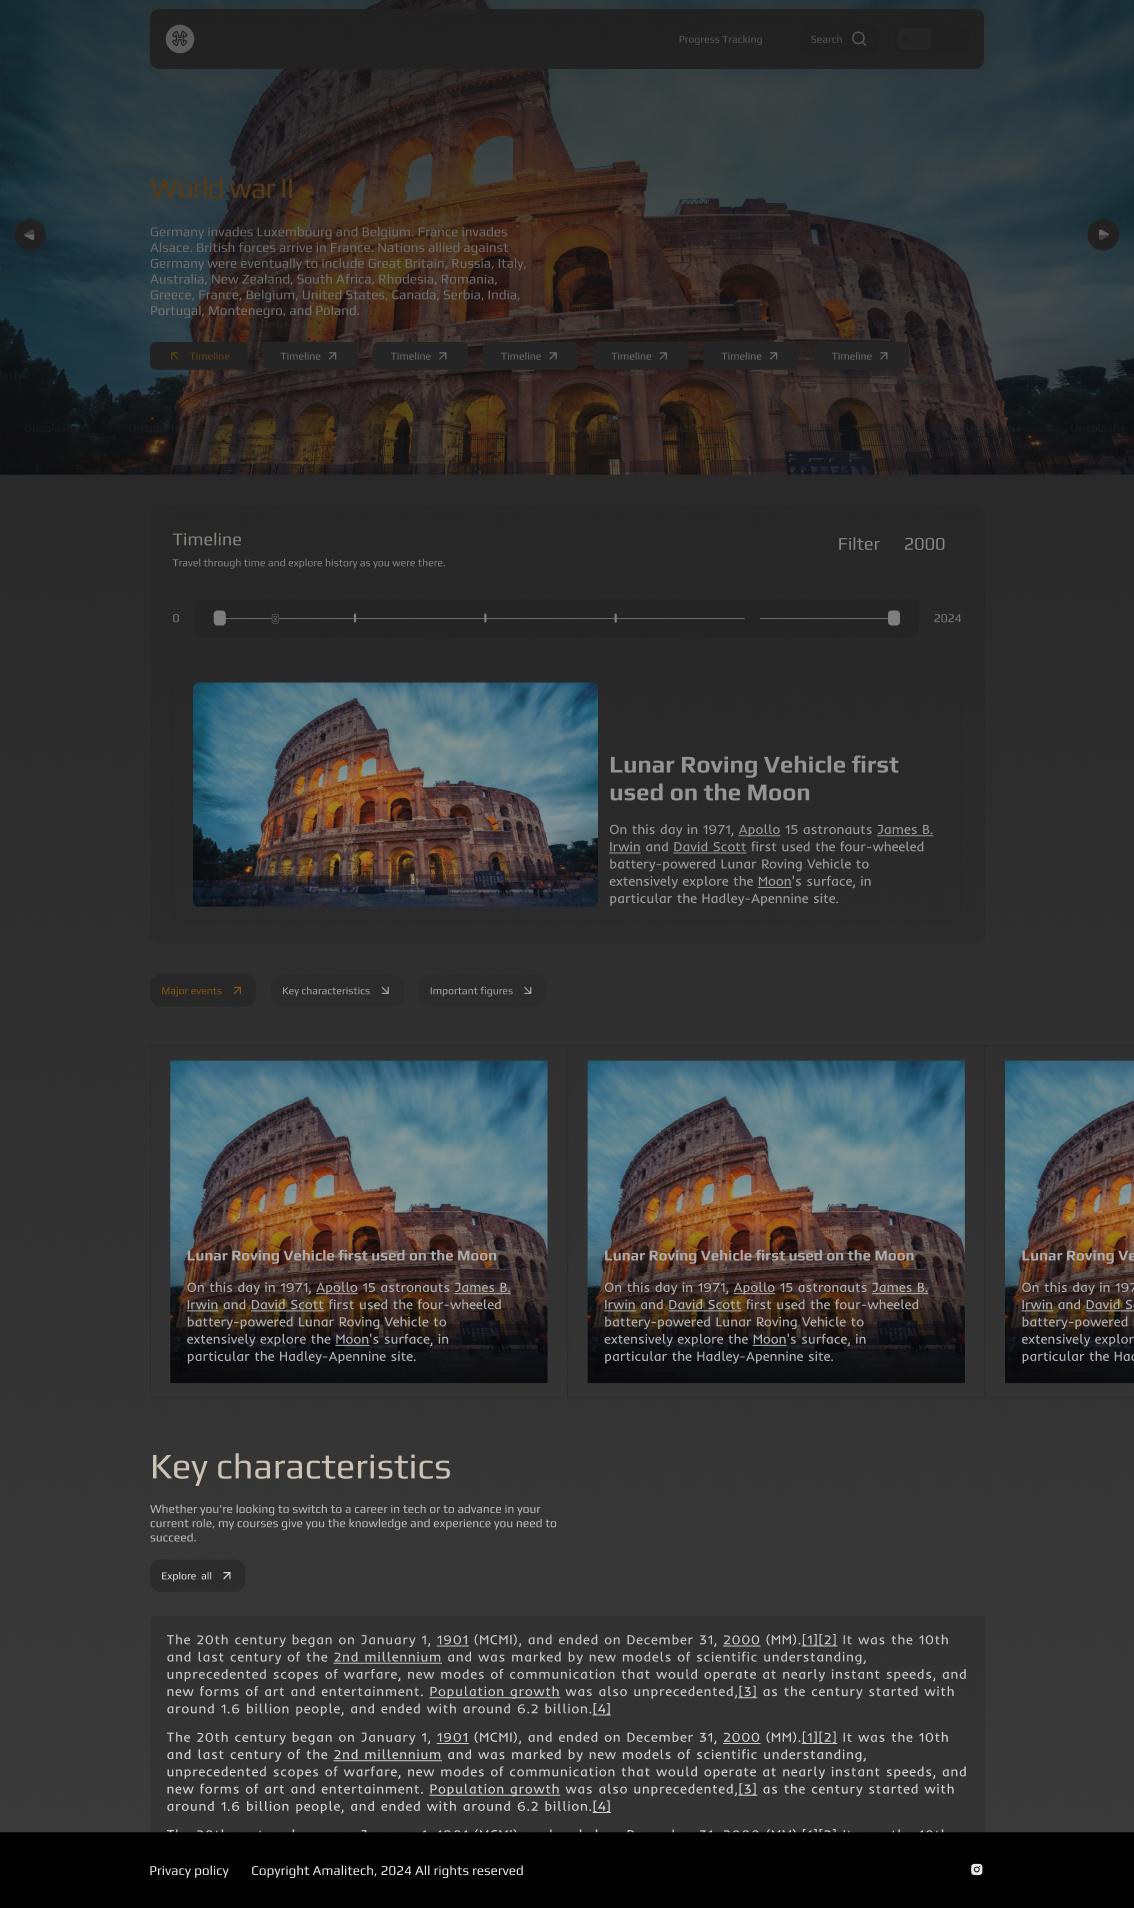
Task: Switch to Important figures tab
Action: point(482,991)
